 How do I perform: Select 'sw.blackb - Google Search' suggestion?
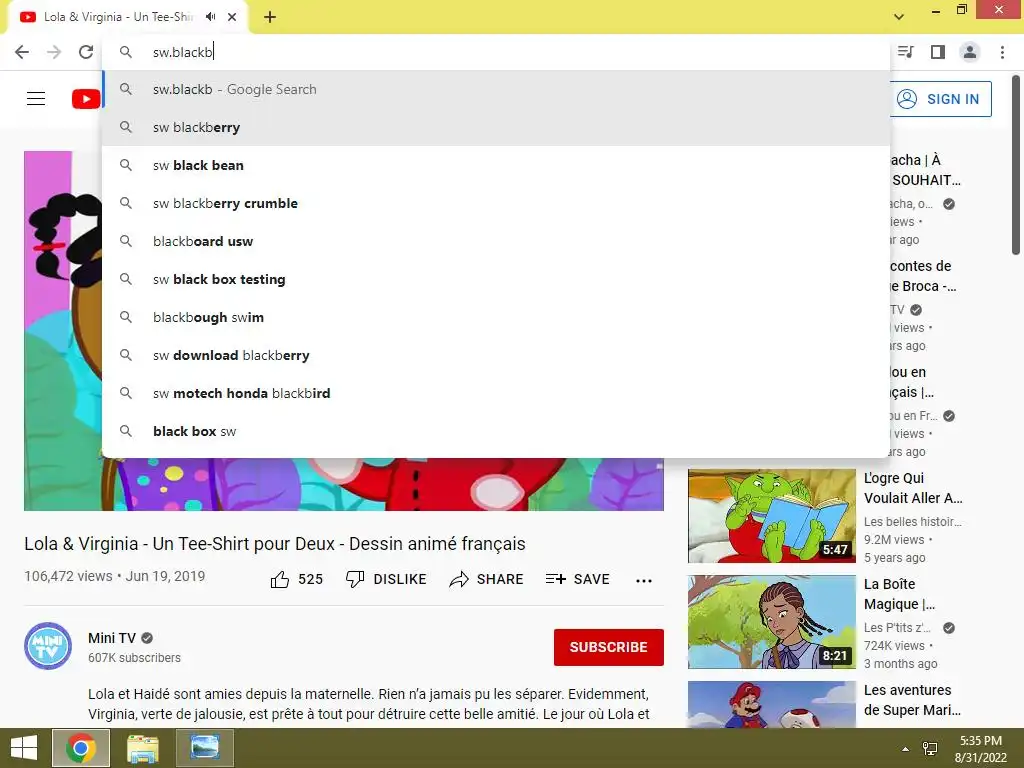(x=496, y=89)
